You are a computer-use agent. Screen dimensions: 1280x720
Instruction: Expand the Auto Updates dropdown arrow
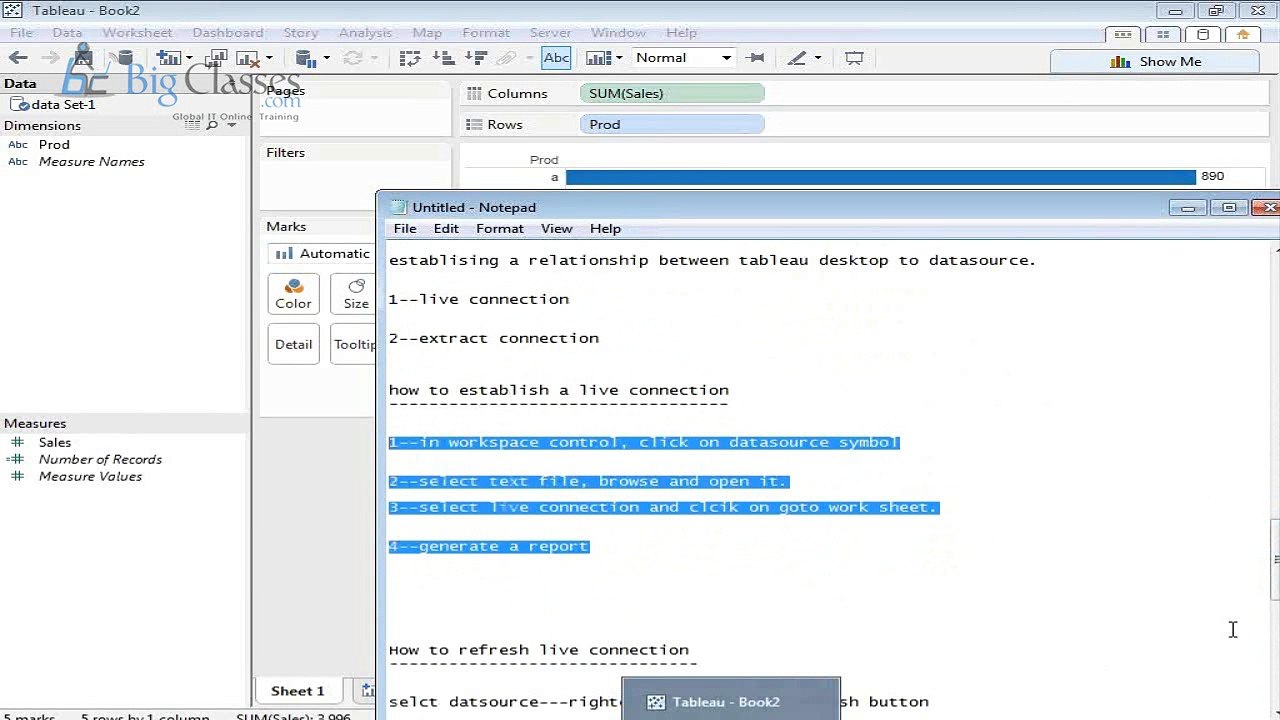[327, 58]
